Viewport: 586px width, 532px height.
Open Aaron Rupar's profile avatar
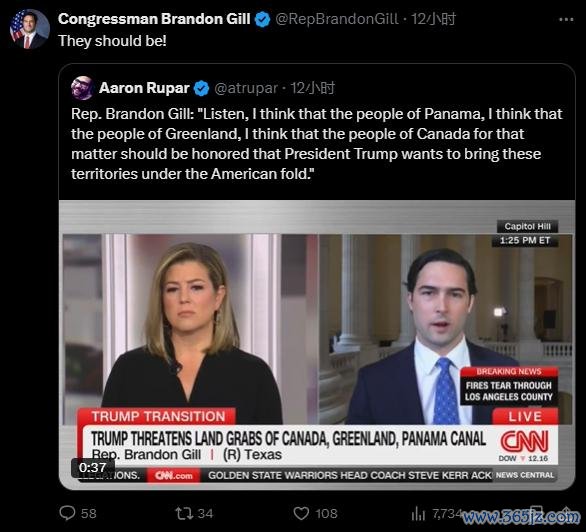coord(82,88)
